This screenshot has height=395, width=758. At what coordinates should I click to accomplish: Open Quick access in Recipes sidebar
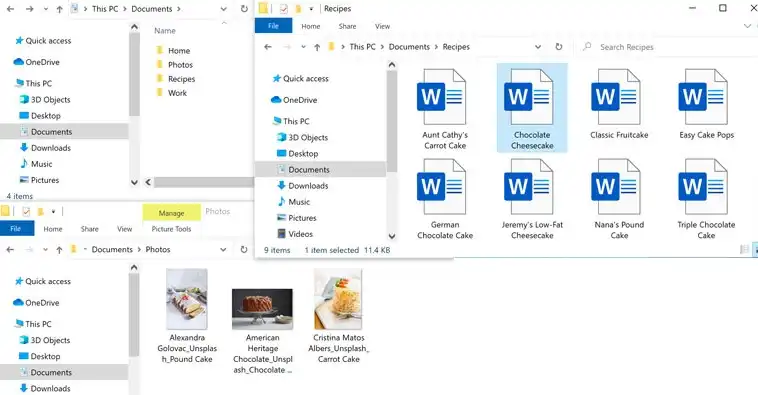[x=300, y=78]
